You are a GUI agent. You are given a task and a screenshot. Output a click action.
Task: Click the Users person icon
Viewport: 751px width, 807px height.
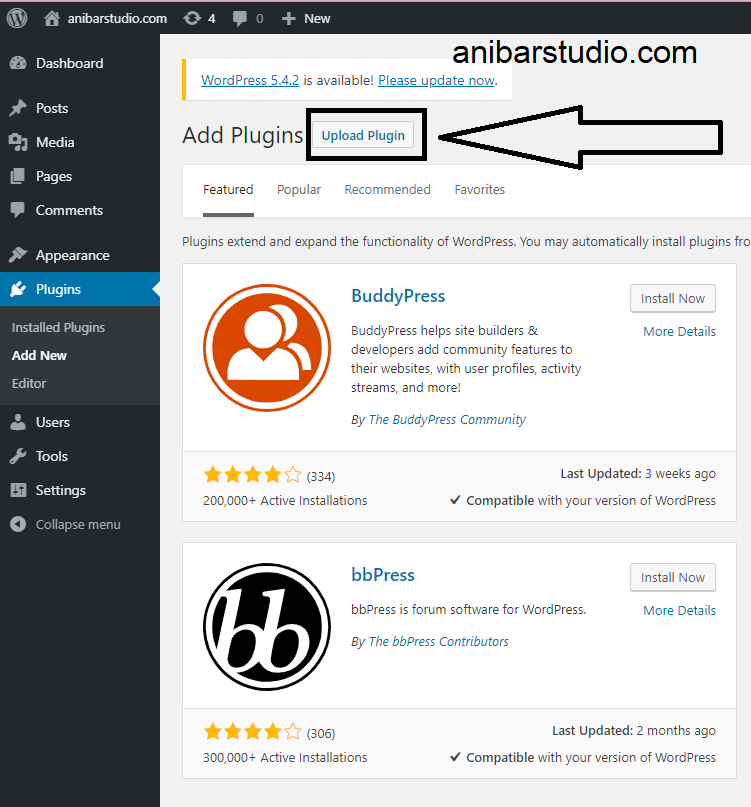pos(18,422)
